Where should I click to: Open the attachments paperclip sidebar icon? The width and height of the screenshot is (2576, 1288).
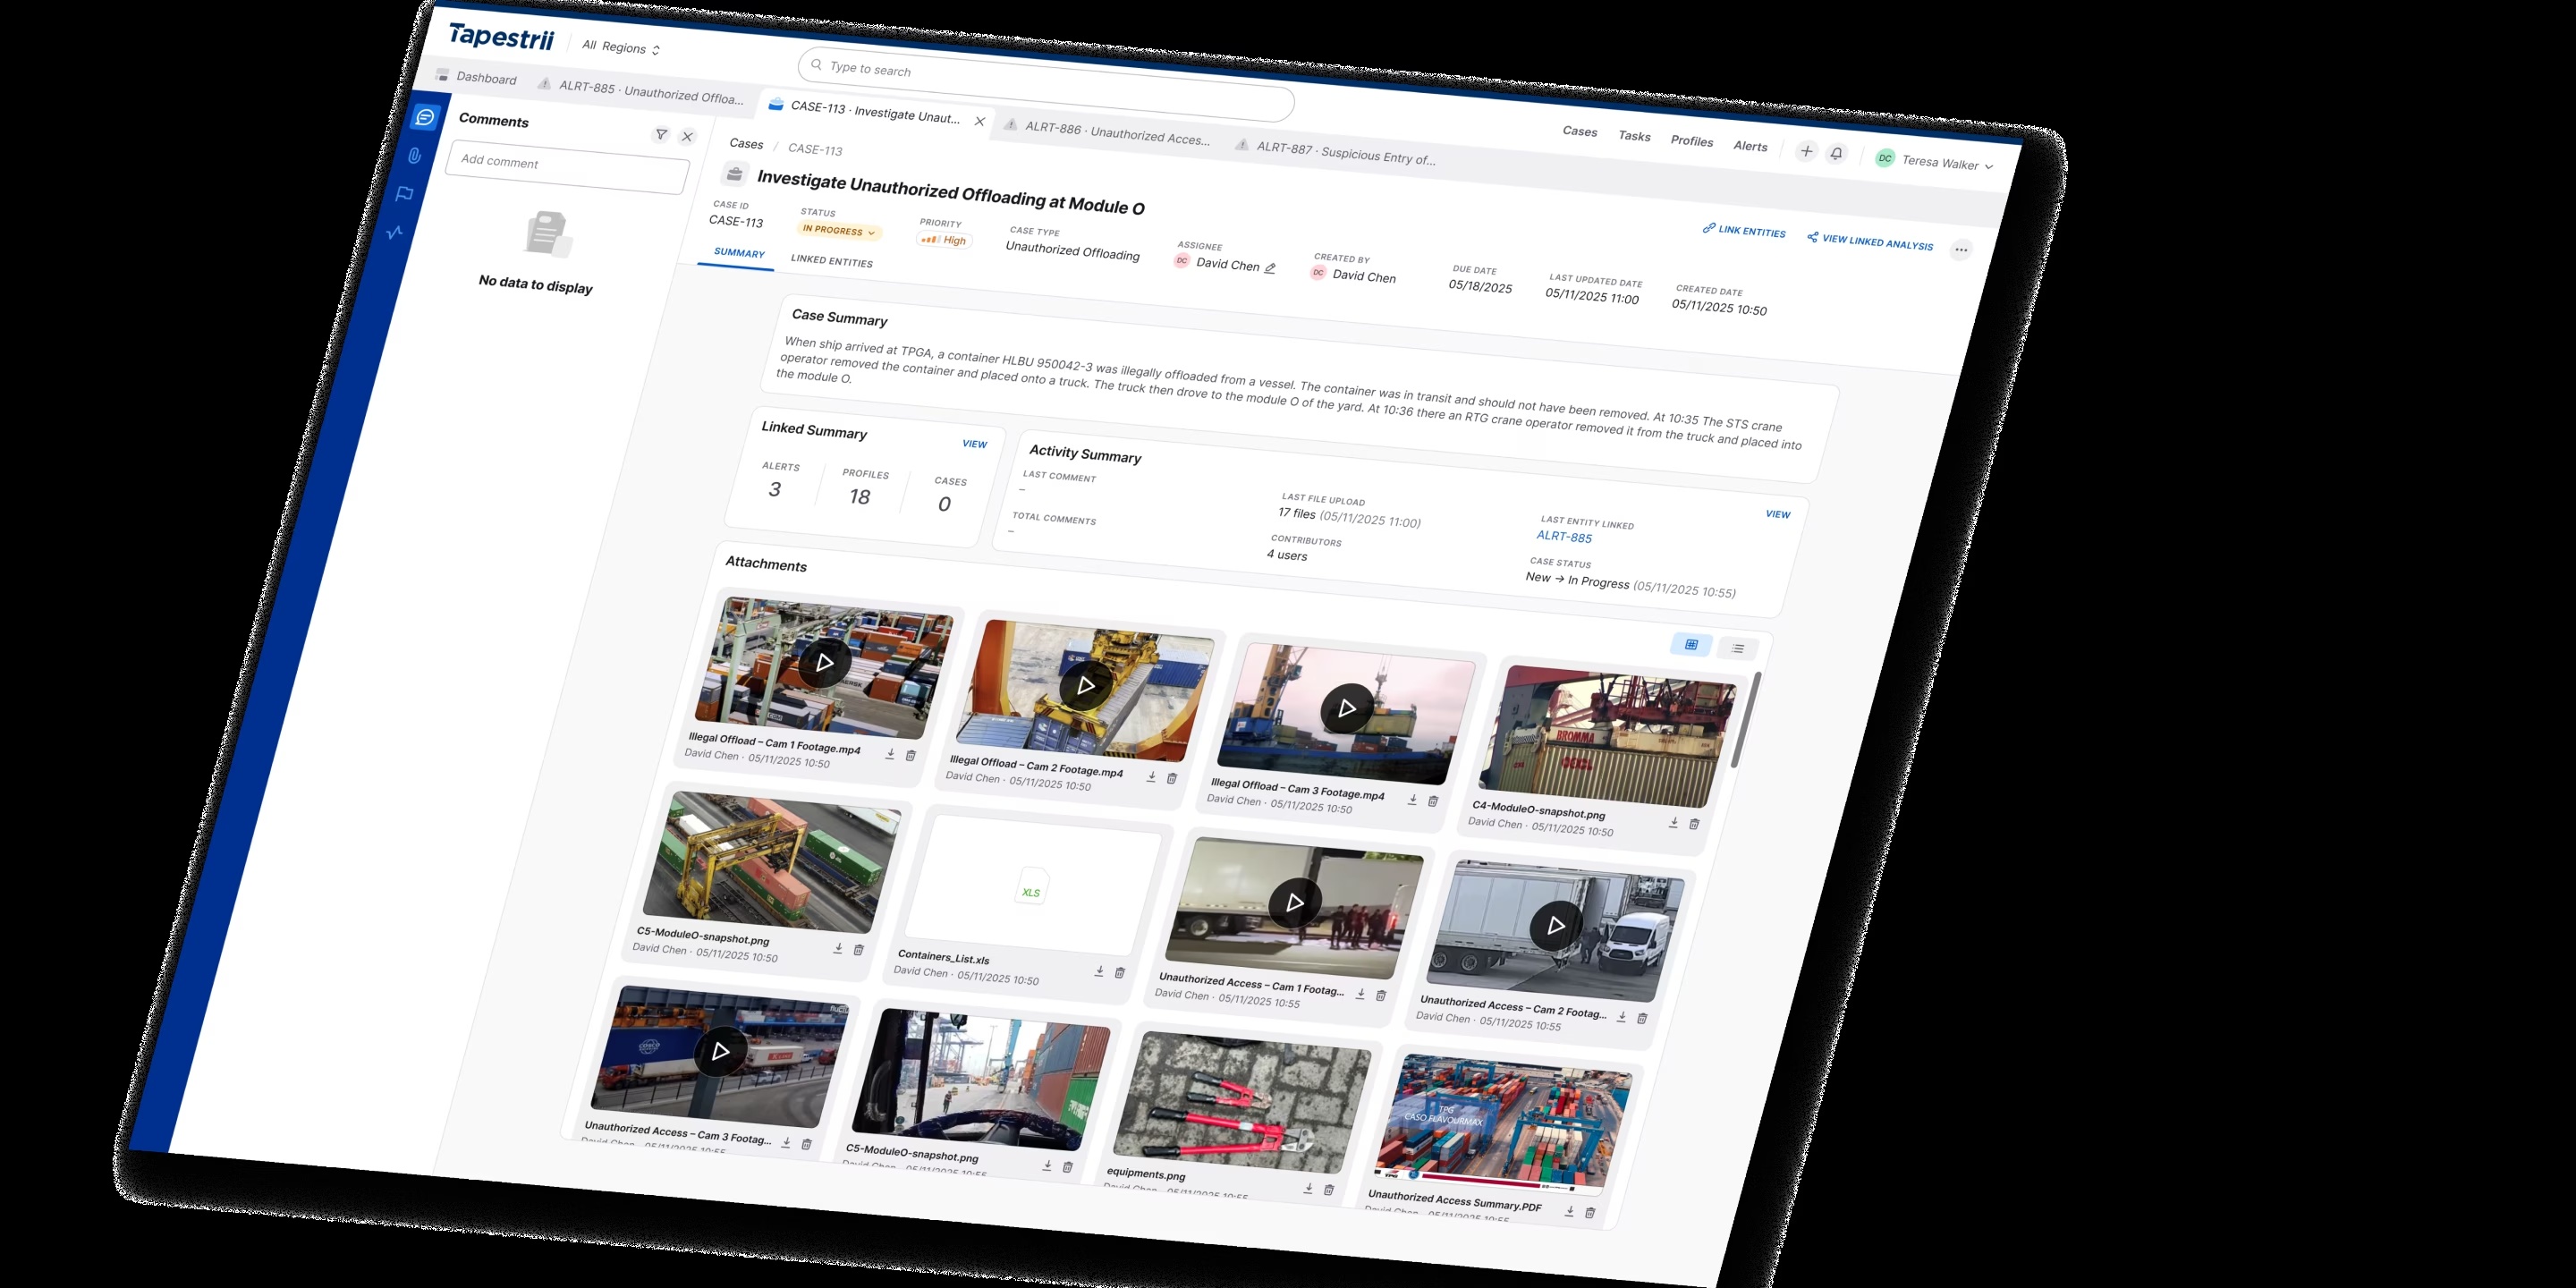click(414, 156)
